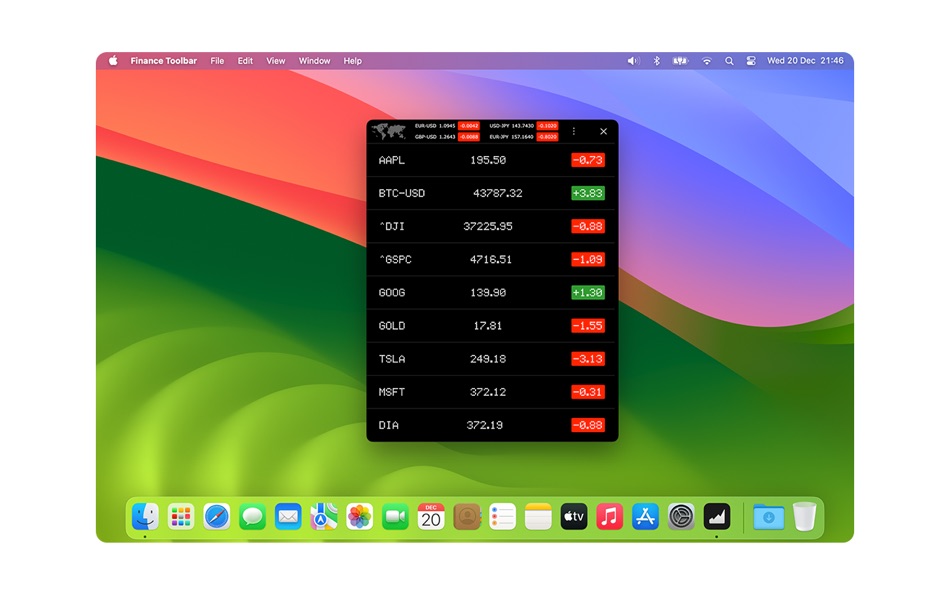The height and width of the screenshot is (594, 950).
Task: Click the TSLA price 249.18
Action: [x=488, y=359]
